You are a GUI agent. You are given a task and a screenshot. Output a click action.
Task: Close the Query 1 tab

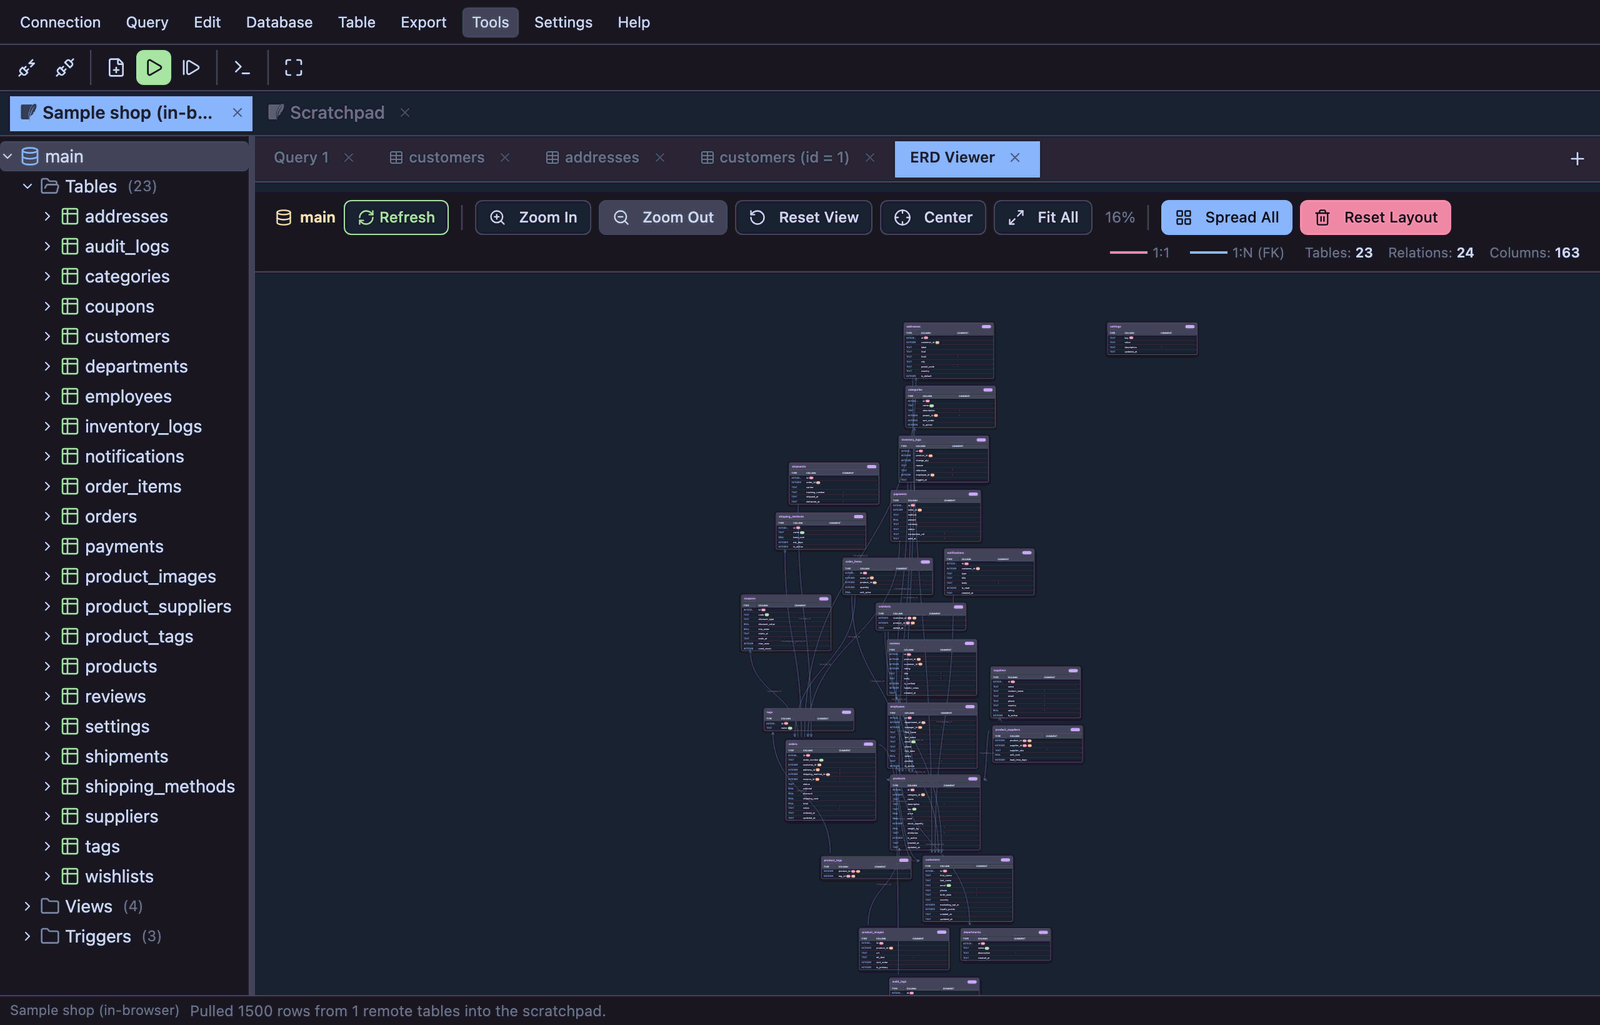[x=349, y=158]
